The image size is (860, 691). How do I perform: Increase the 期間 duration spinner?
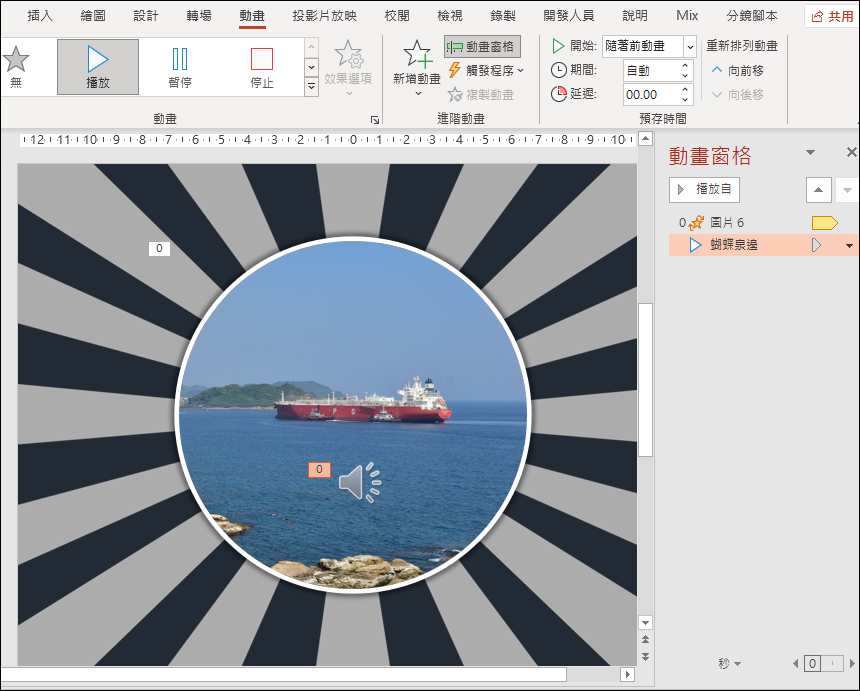(x=685, y=65)
